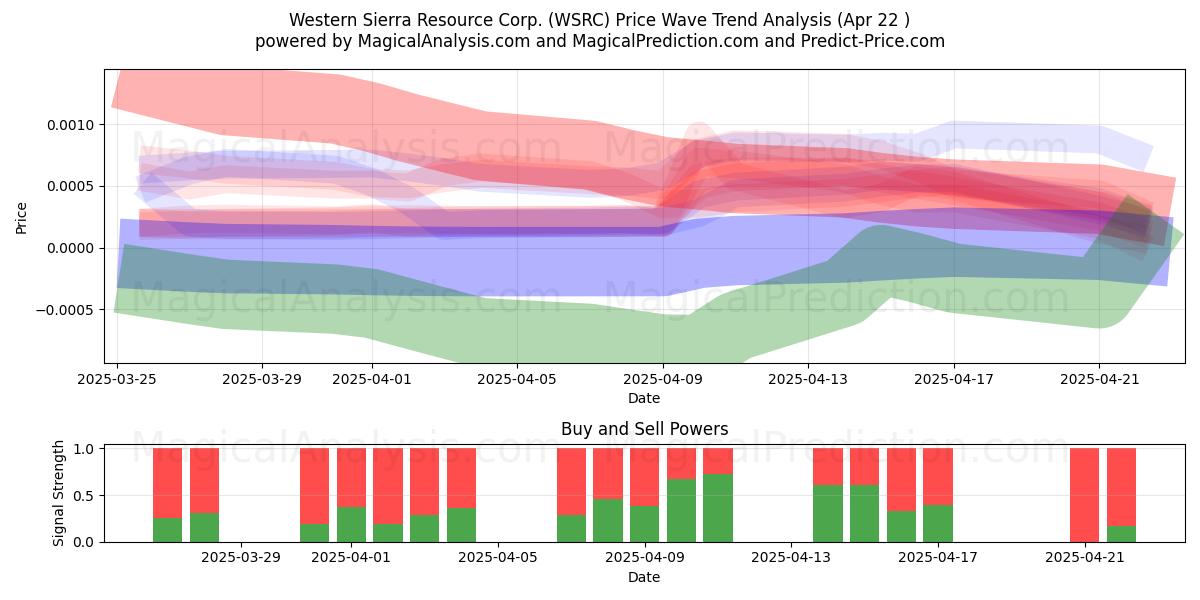Click the fully red bar above 2025-04-21

click(x=1084, y=495)
